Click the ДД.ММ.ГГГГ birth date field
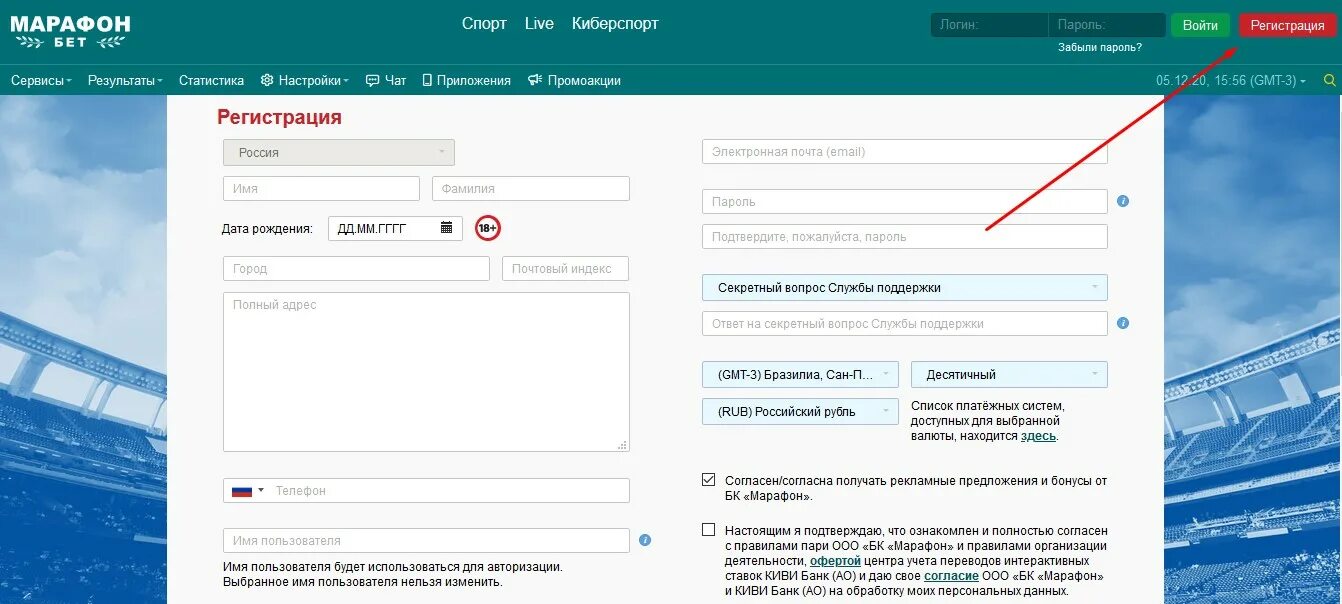Viewport: 1342px width, 604px height. click(395, 228)
